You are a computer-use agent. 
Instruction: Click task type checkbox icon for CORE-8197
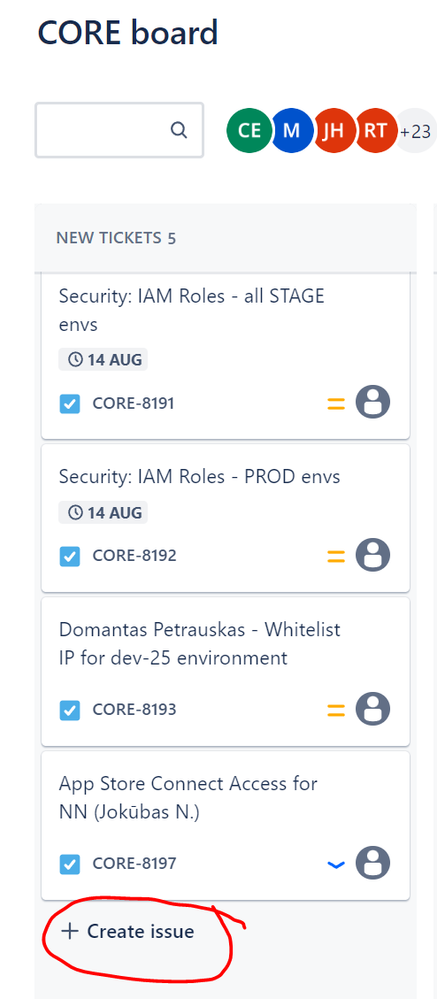69,864
